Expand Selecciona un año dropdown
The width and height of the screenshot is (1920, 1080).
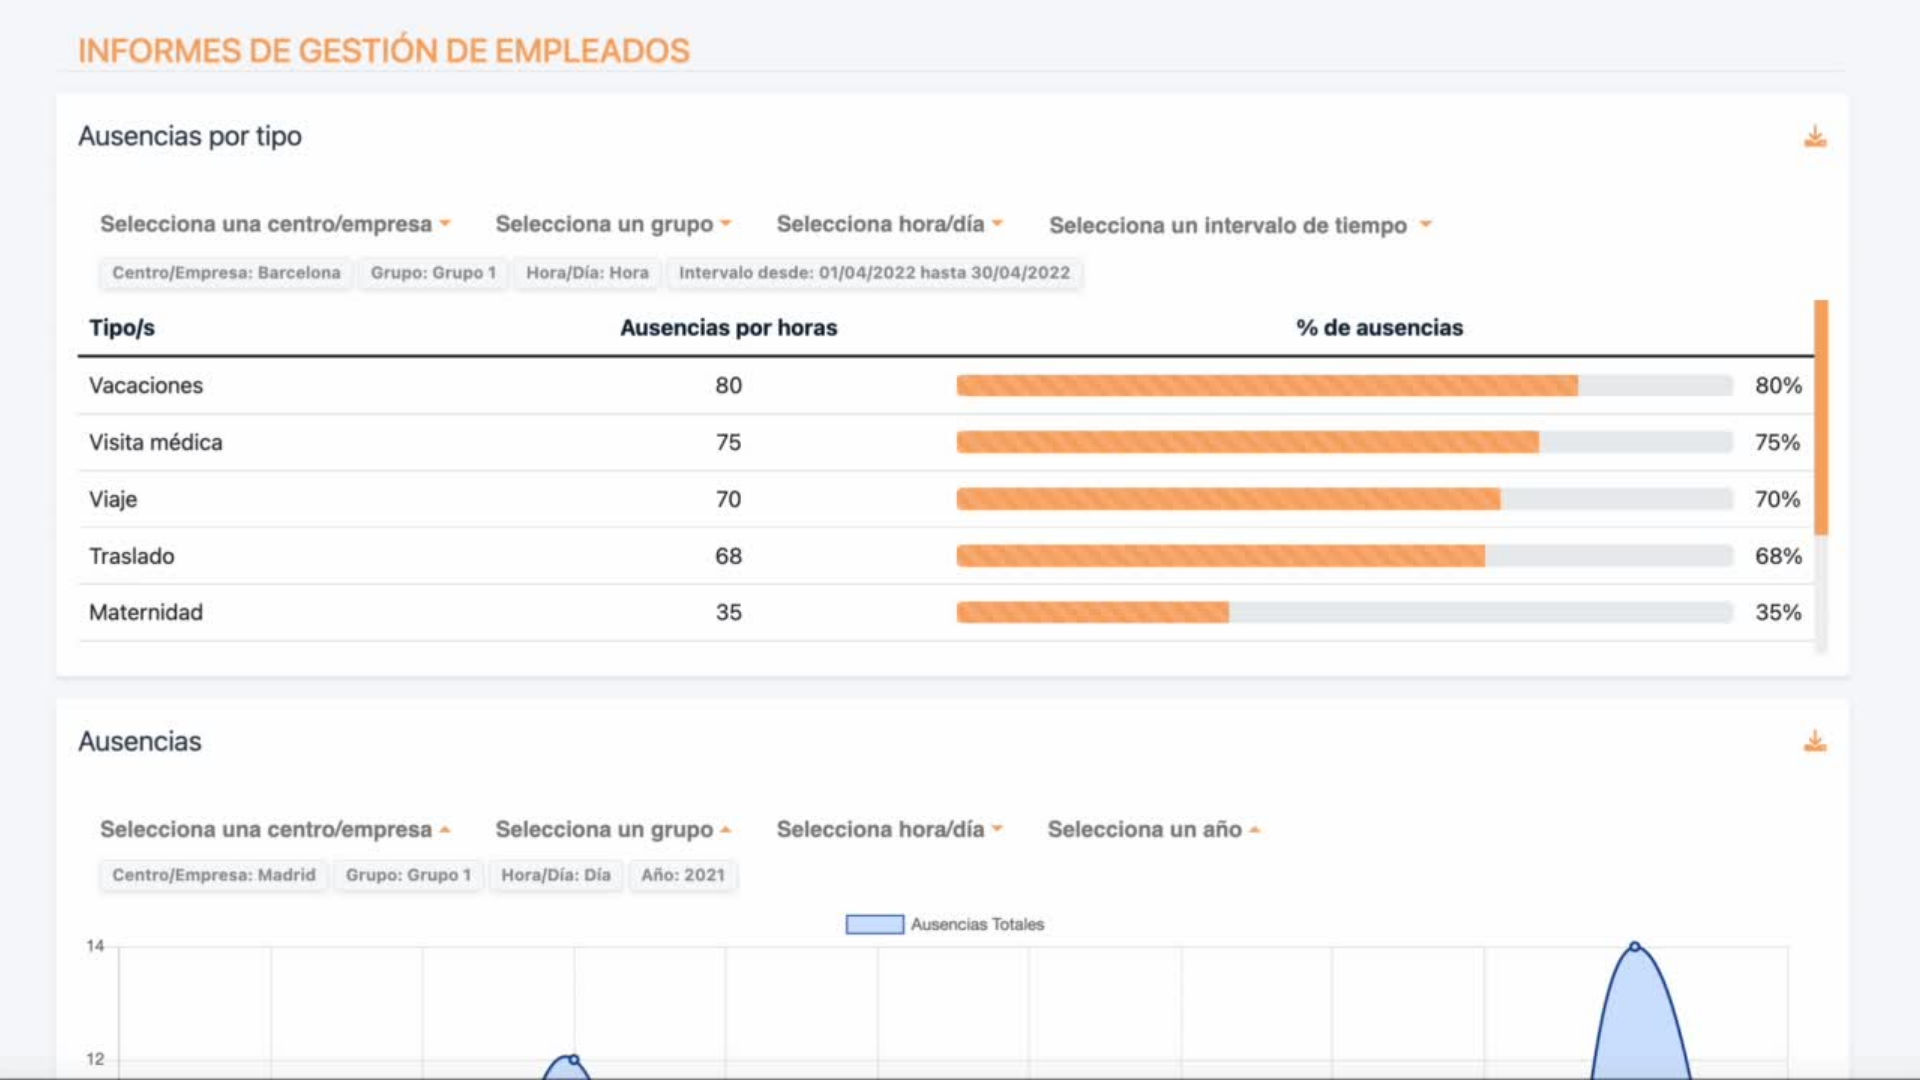(x=1154, y=829)
